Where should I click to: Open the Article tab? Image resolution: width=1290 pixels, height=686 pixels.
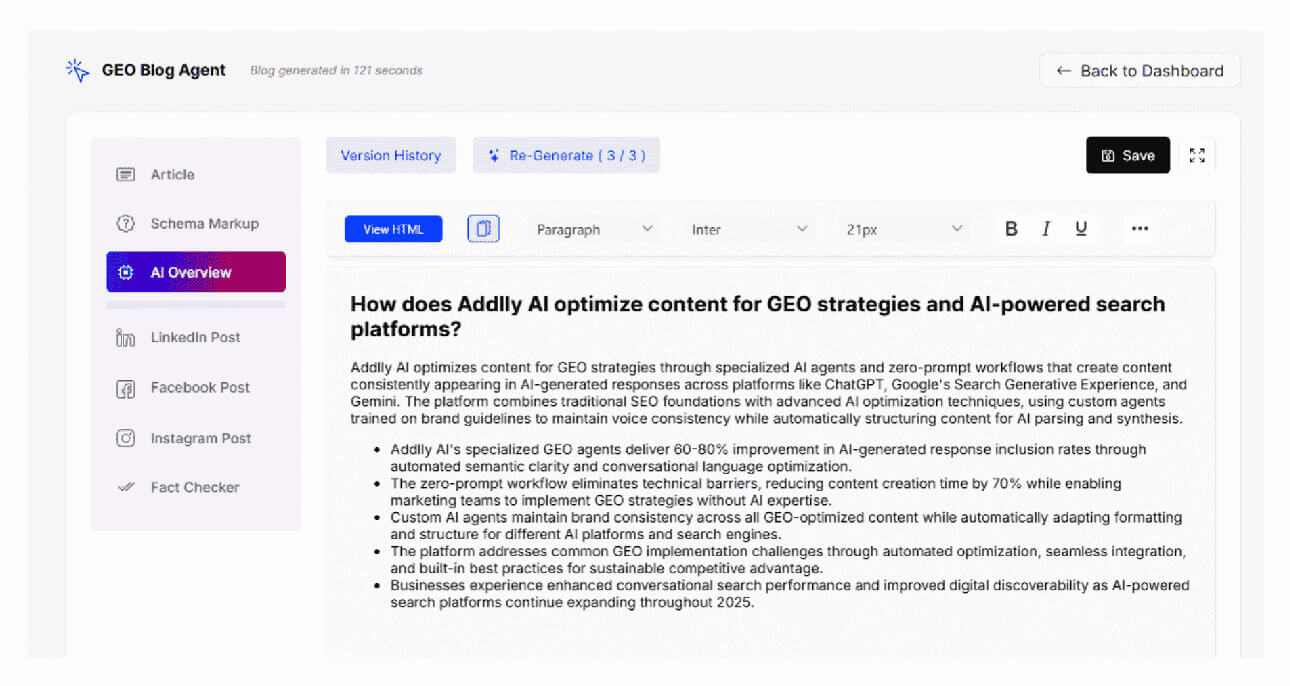(x=196, y=174)
